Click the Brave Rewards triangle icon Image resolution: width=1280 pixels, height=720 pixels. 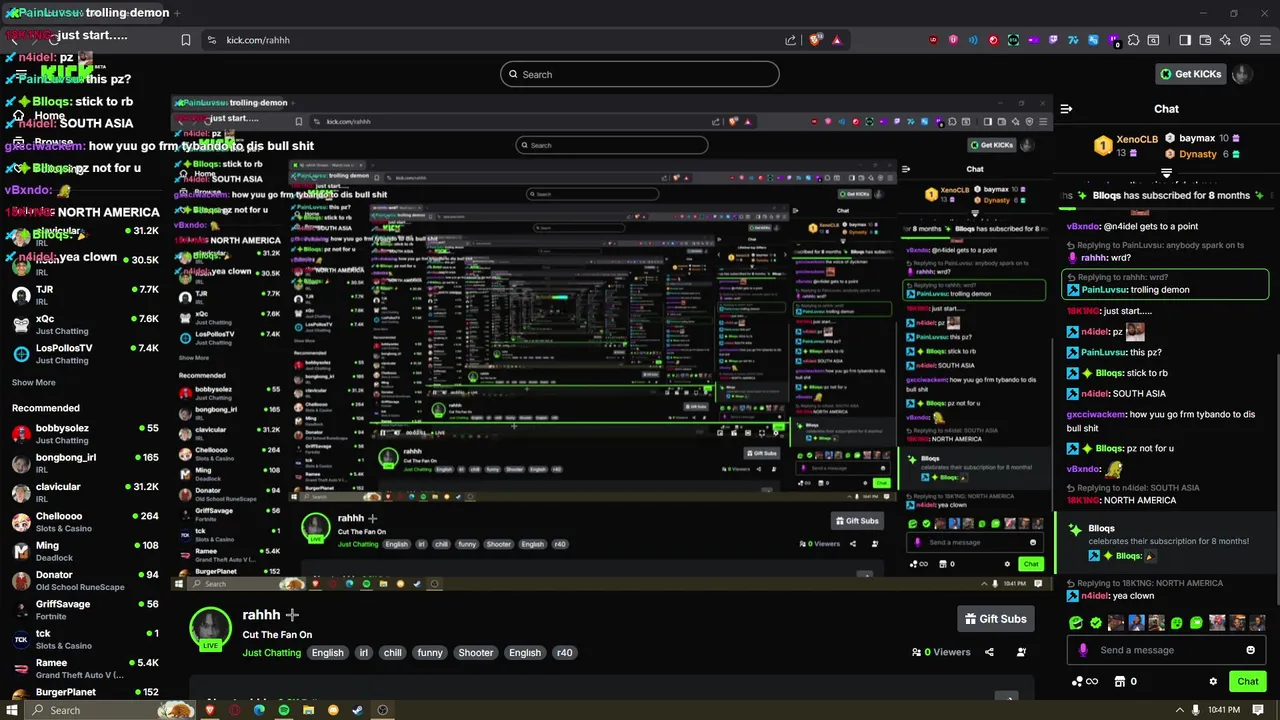click(x=837, y=40)
